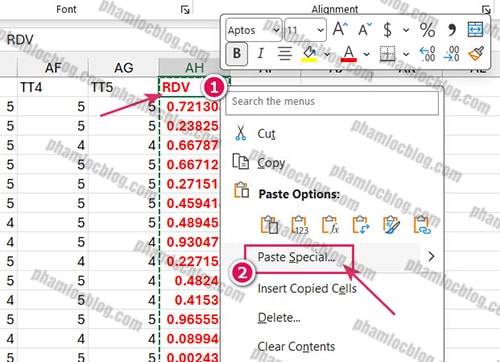The height and width of the screenshot is (362, 500).
Task: Click the Borders icon
Action: point(388,53)
